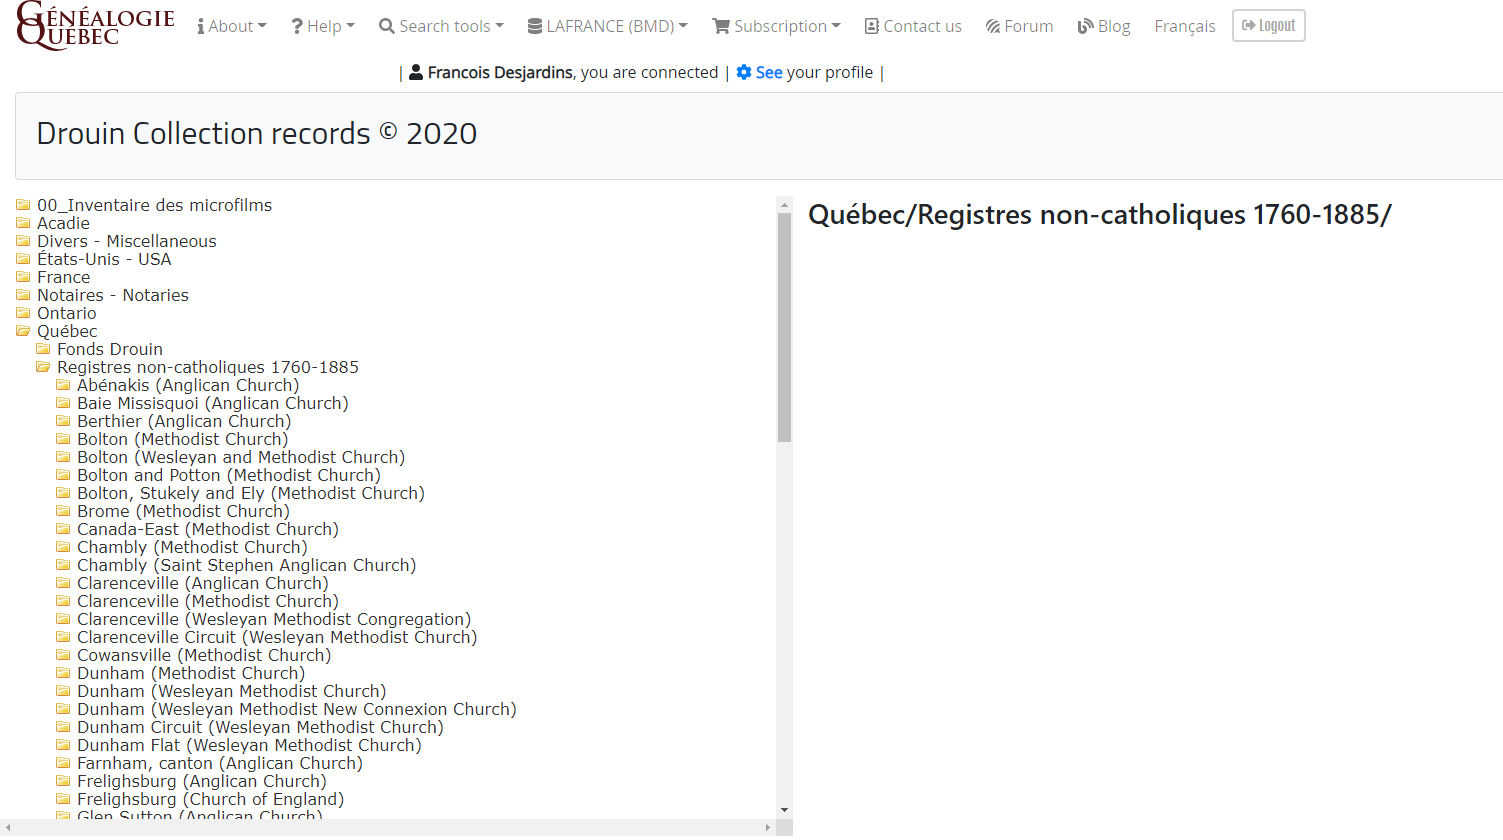Select the Ontario tree entry
This screenshot has width=1503, height=840.
(x=66, y=313)
